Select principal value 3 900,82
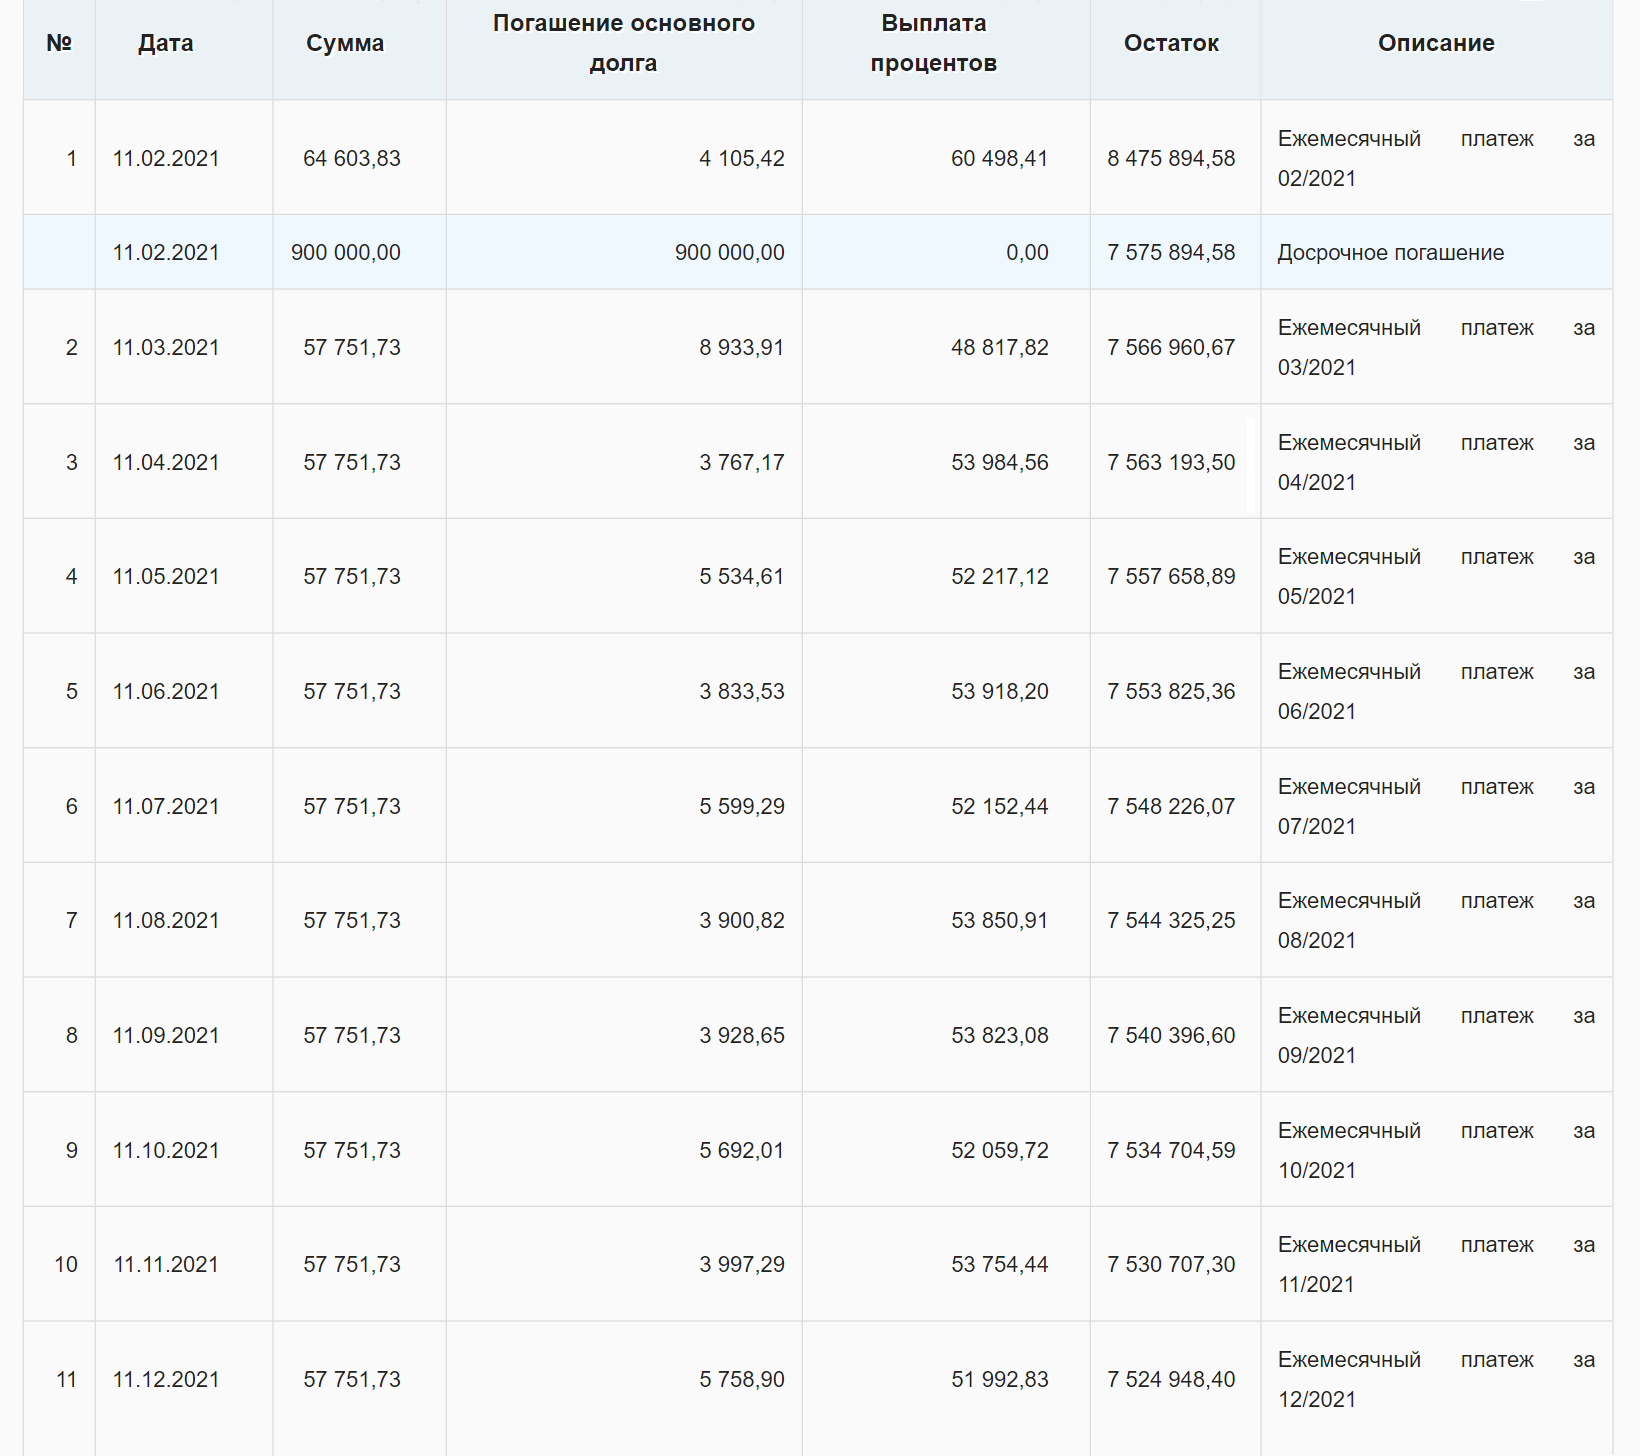Image resolution: width=1640 pixels, height=1456 pixels. 742,920
